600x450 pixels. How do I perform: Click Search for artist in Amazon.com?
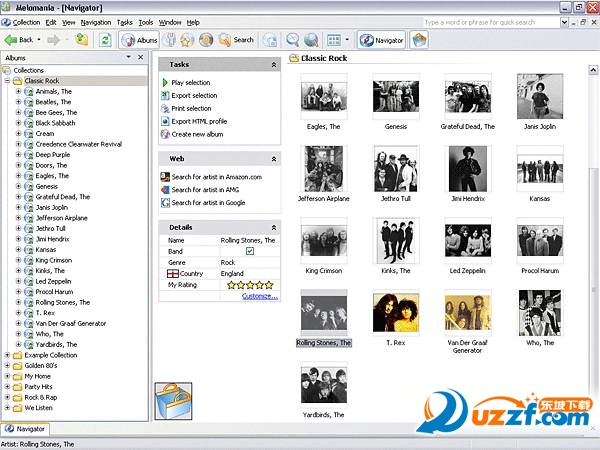[217, 177]
